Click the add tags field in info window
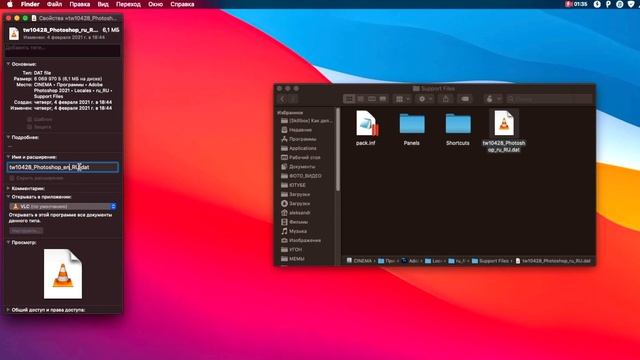The width and height of the screenshot is (640, 360). click(63, 50)
